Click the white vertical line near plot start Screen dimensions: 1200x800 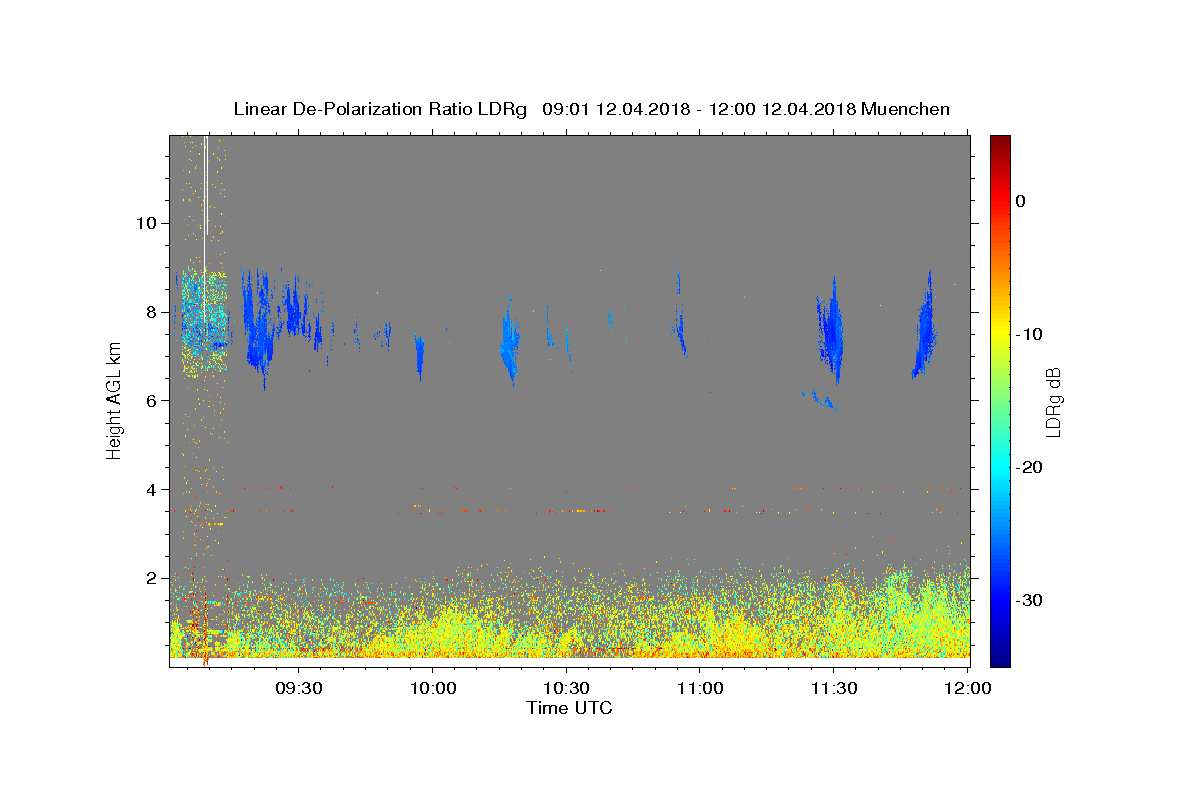(206, 230)
